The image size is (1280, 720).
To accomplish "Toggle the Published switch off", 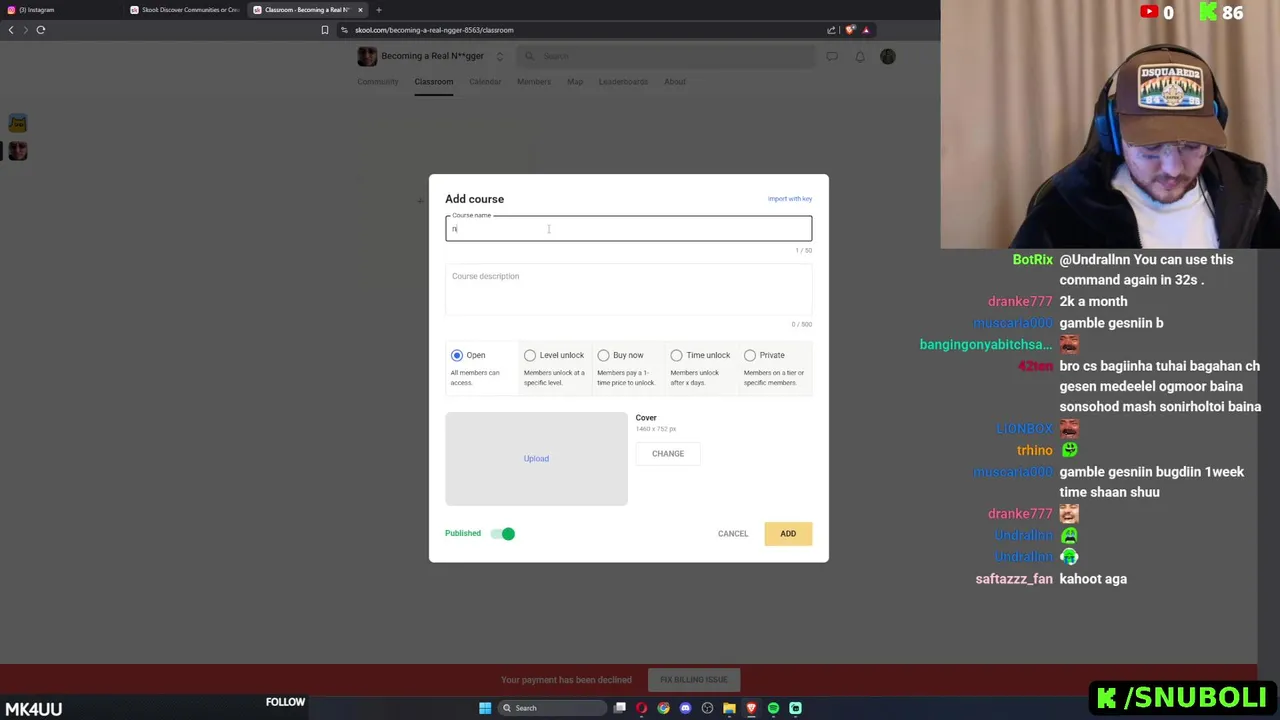I will click(x=503, y=534).
